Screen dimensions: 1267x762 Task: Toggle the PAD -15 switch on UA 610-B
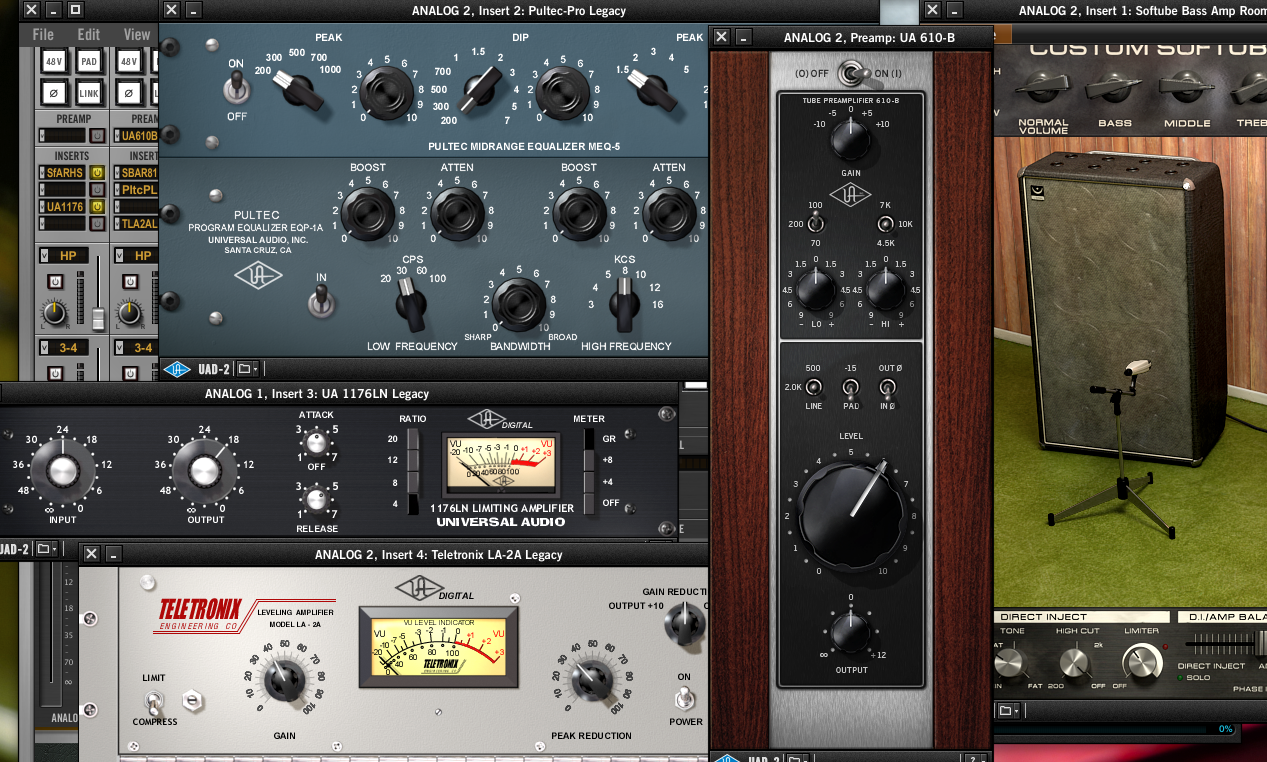tap(851, 387)
